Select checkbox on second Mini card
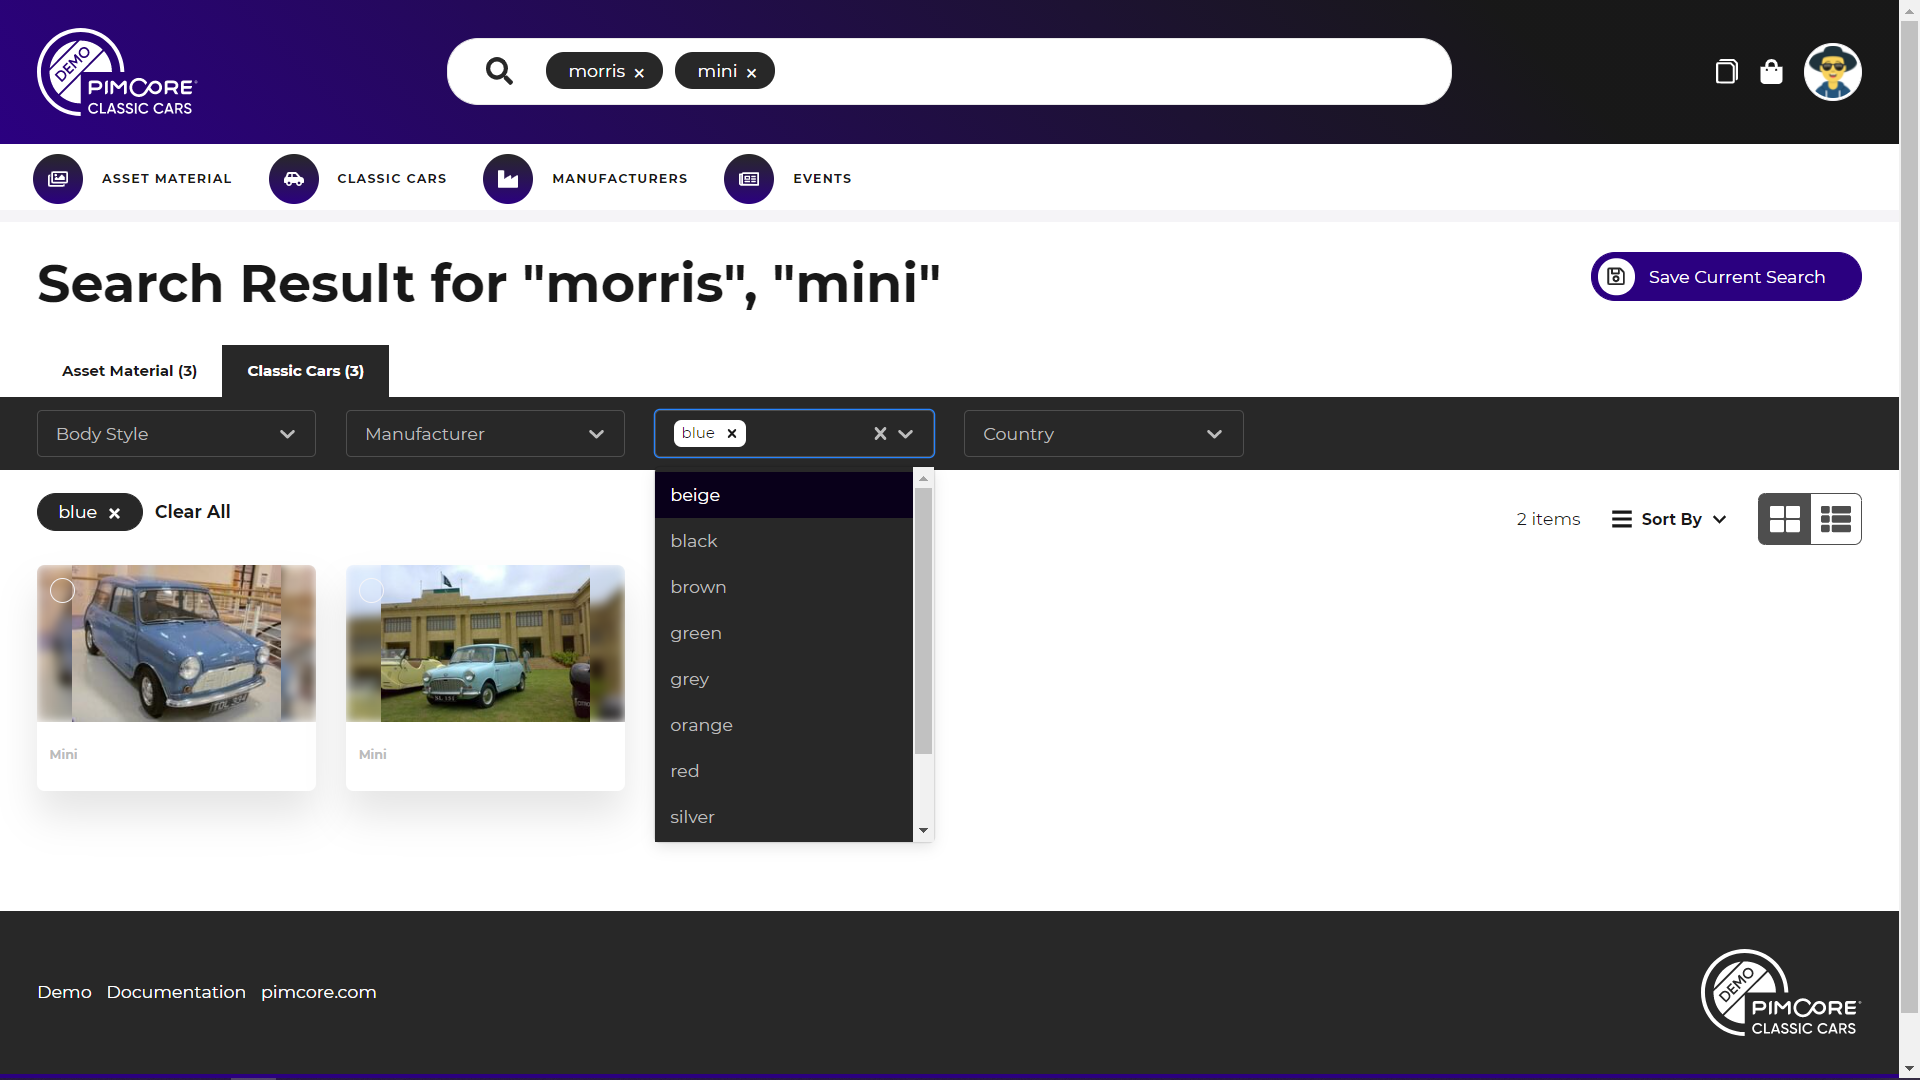 [371, 591]
